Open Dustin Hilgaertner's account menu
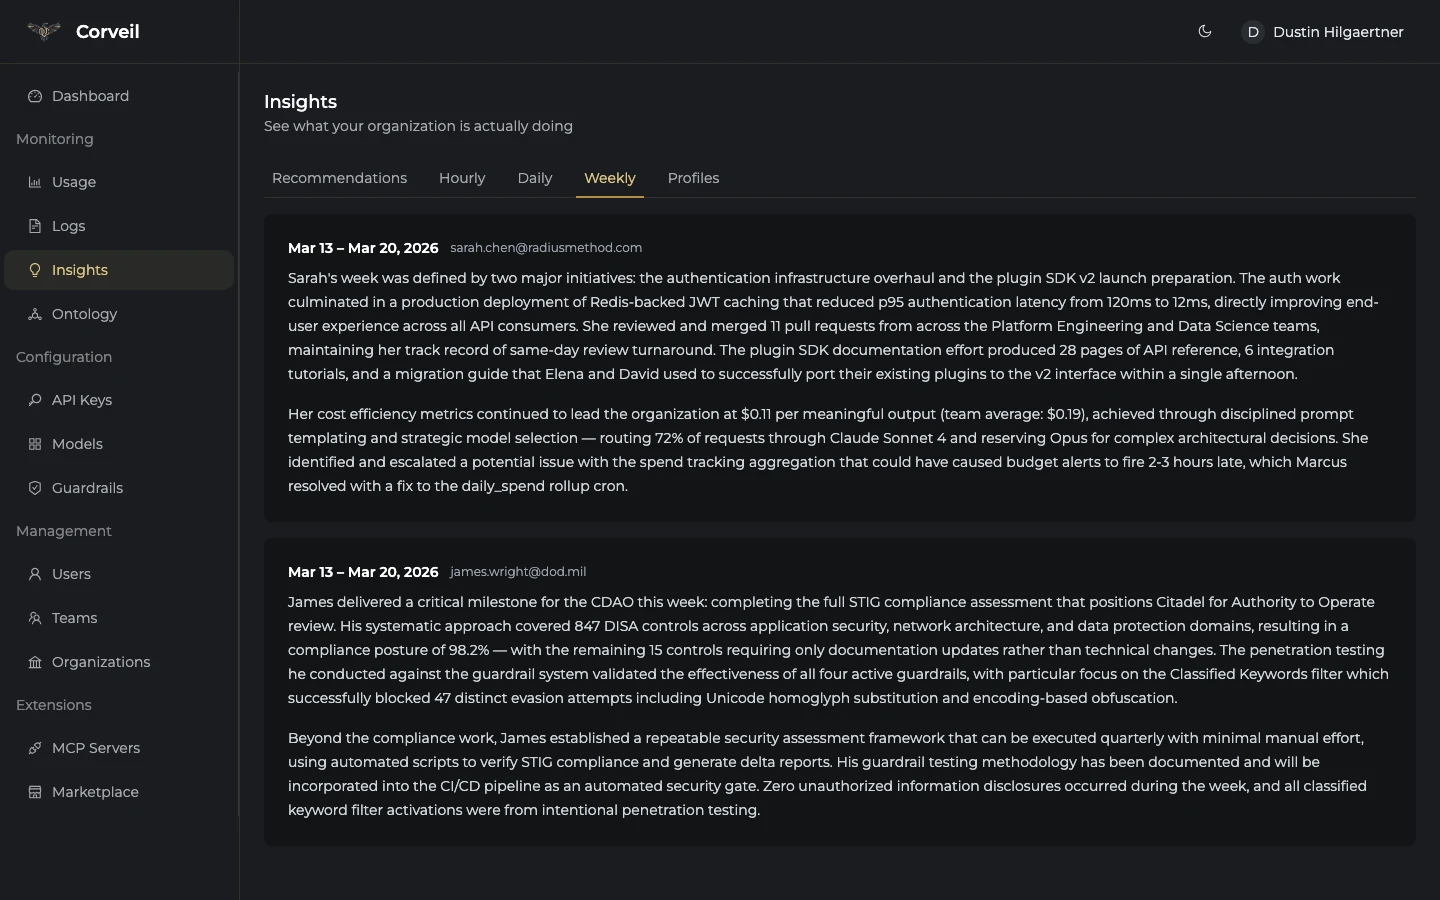This screenshot has height=900, width=1440. pos(1322,31)
